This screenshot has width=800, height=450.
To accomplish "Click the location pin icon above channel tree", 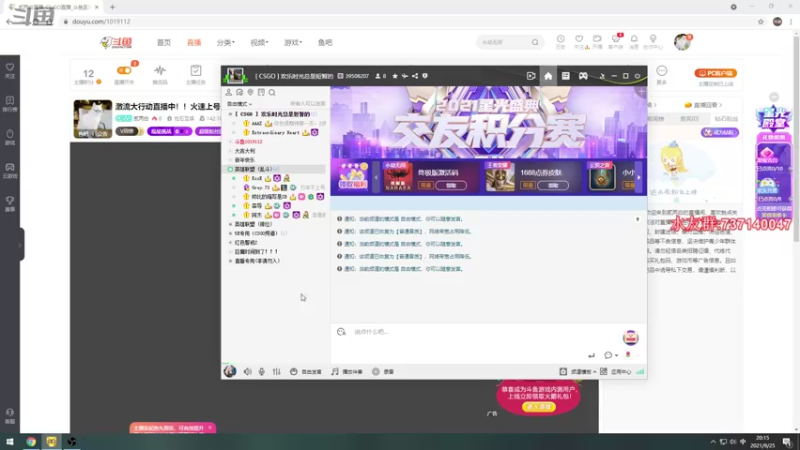I will (250, 92).
